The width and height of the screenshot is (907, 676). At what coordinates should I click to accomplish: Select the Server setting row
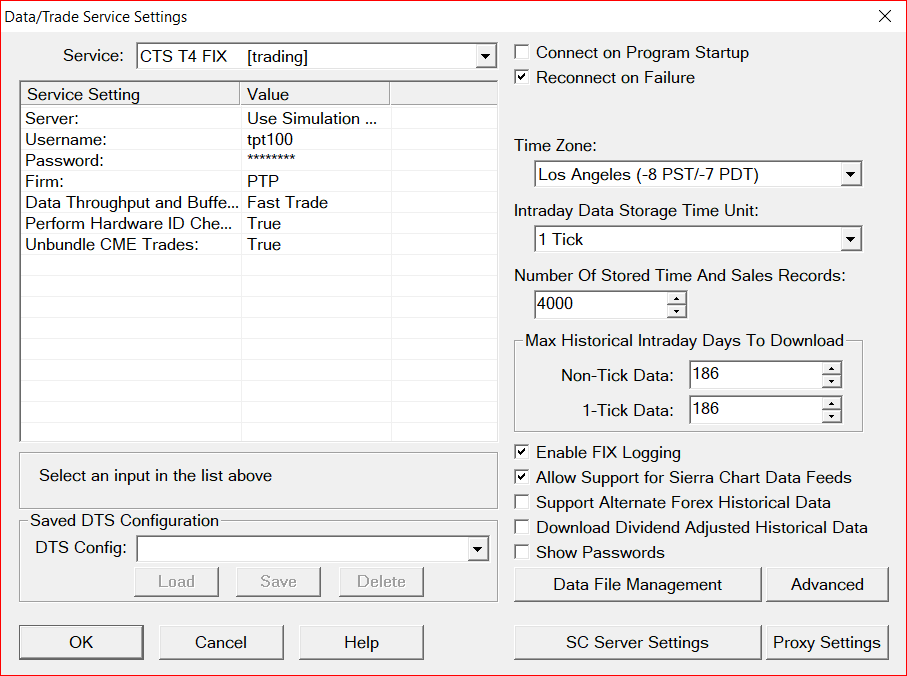point(259,118)
